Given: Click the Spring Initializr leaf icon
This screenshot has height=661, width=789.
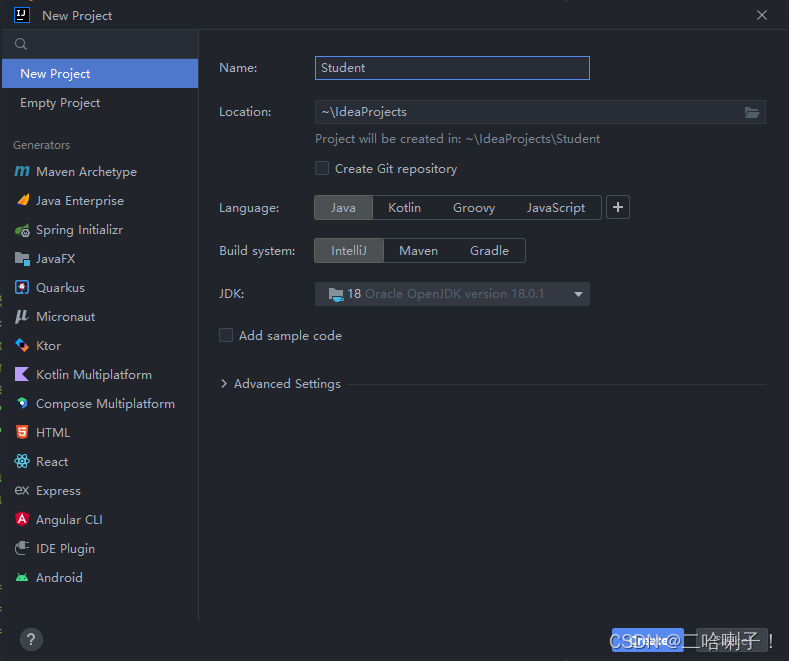Looking at the screenshot, I should coord(22,230).
